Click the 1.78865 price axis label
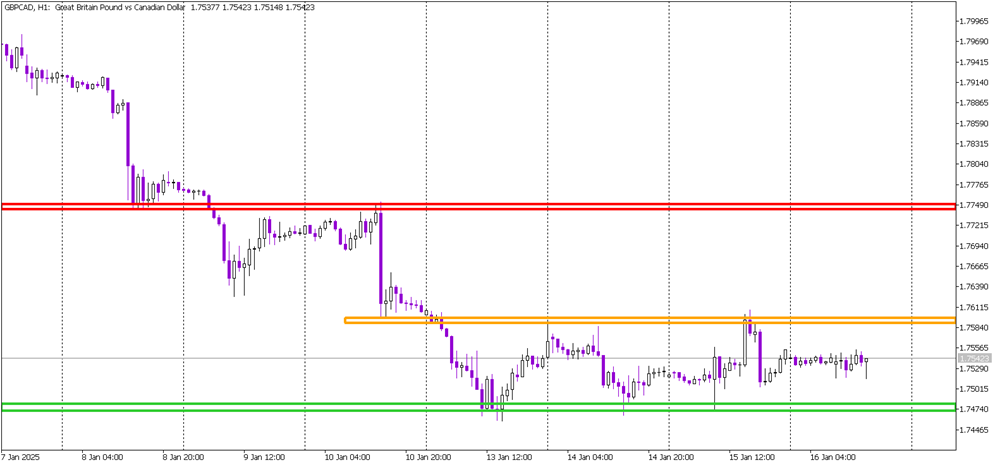 pos(975,103)
